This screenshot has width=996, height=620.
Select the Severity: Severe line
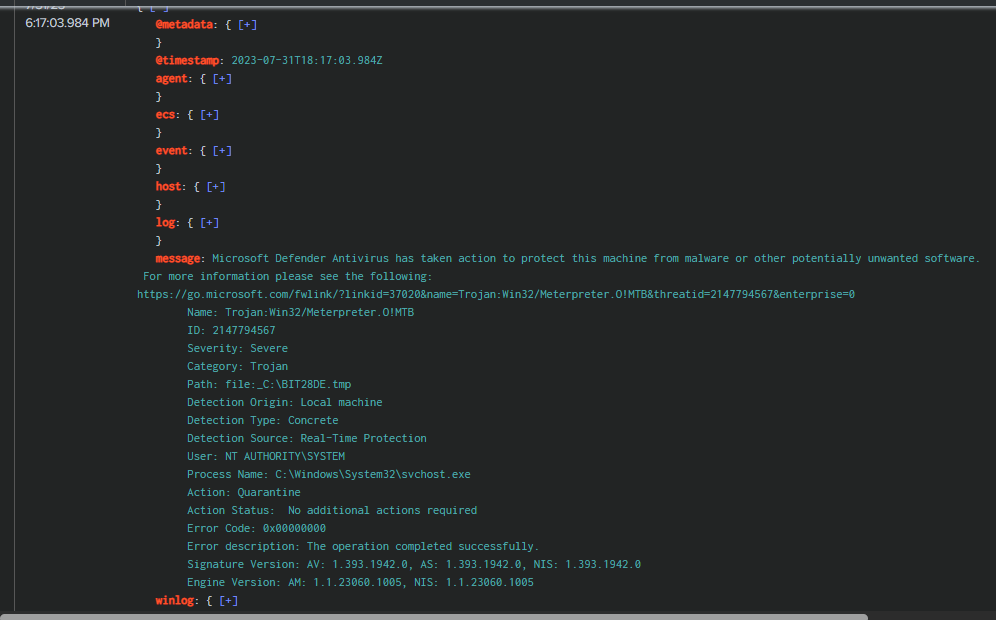pyautogui.click(x=238, y=348)
